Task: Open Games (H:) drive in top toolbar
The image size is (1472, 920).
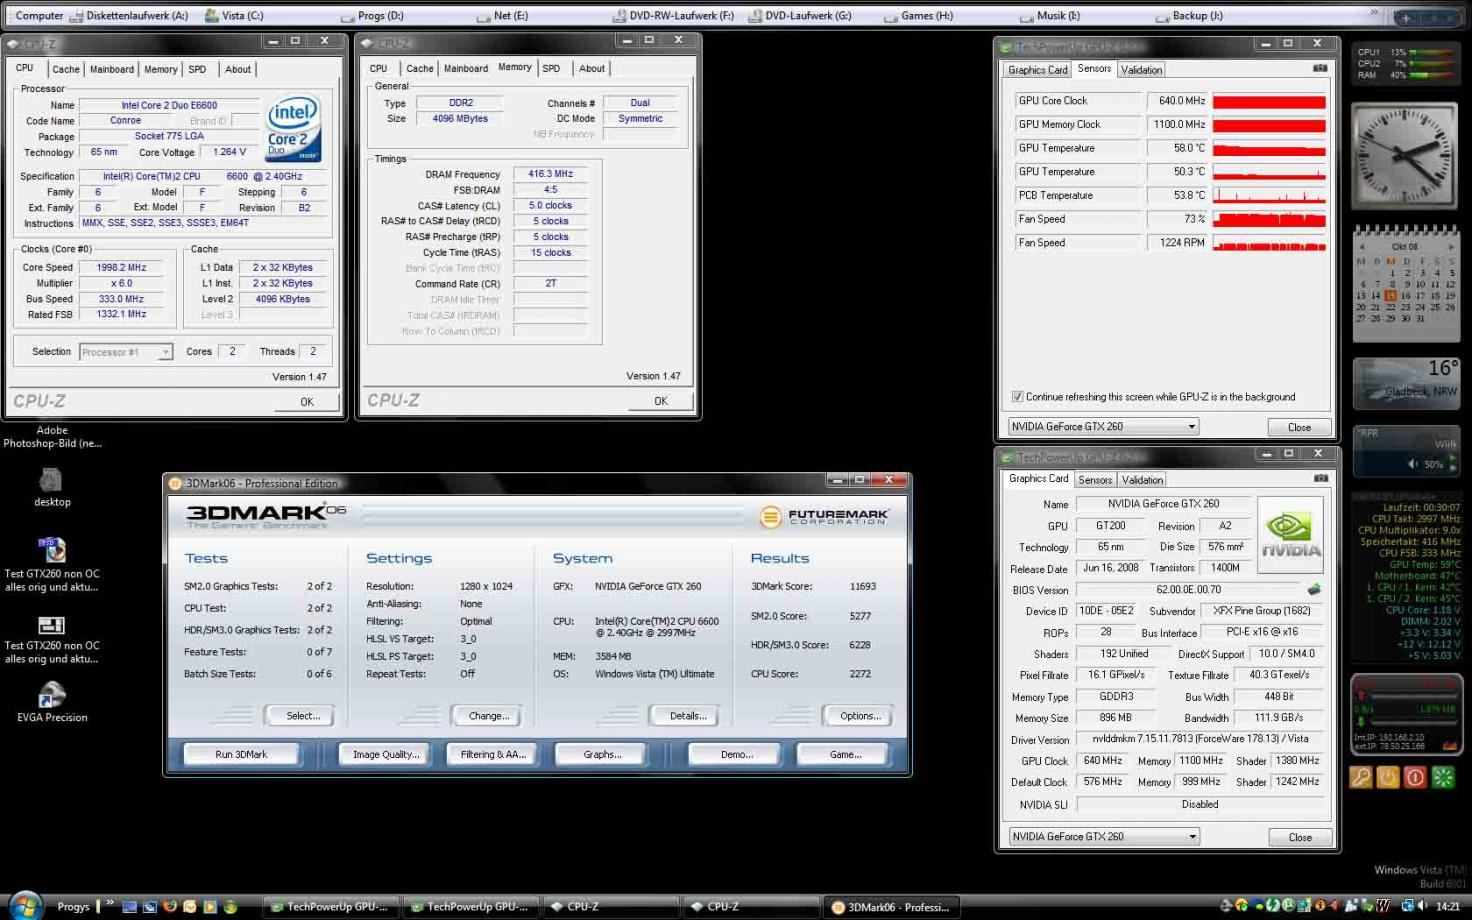Action: (x=919, y=15)
